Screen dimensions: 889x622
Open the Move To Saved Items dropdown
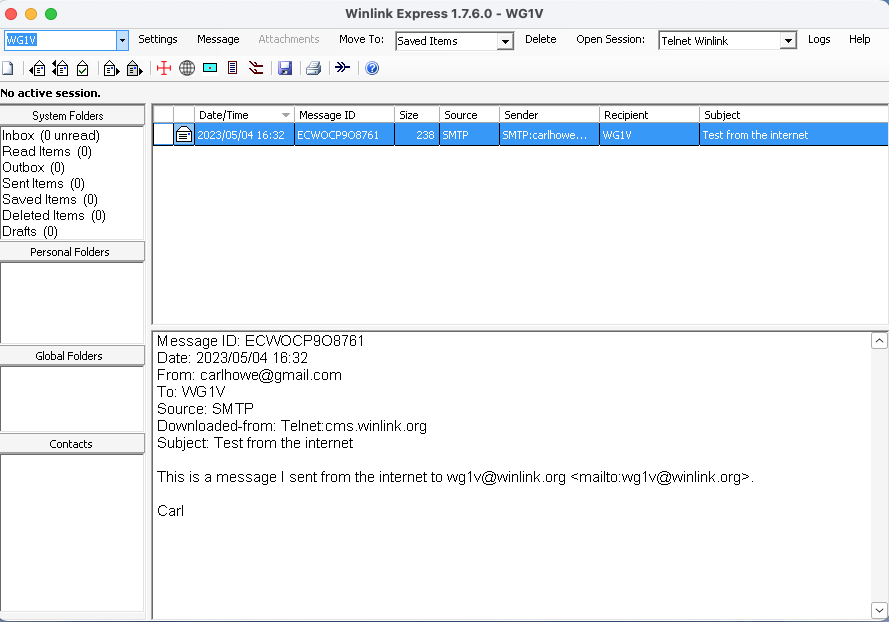coord(505,41)
